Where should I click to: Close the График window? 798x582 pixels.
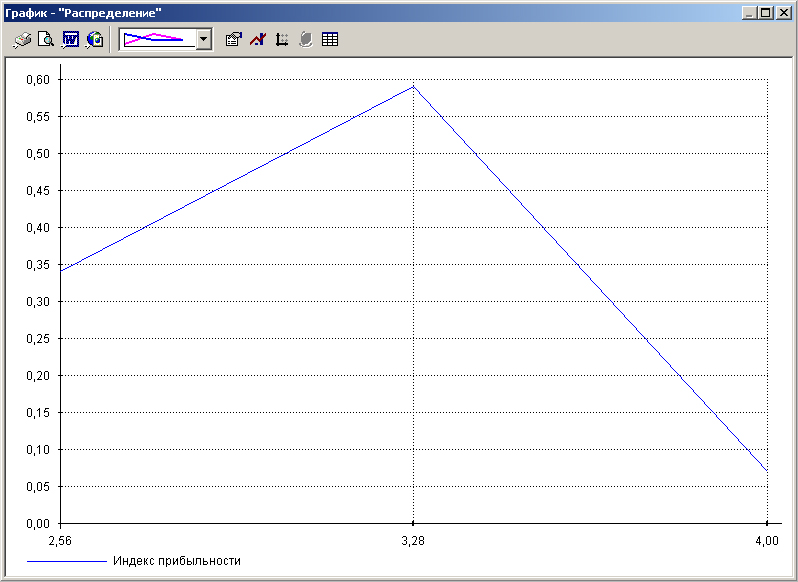(x=784, y=13)
